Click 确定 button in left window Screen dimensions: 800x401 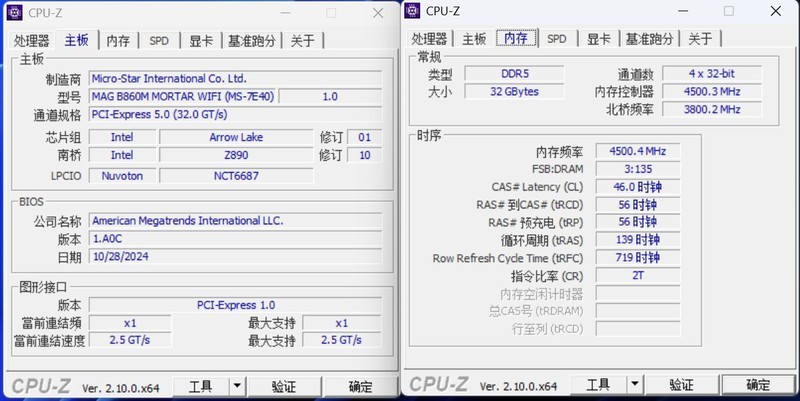(360, 387)
